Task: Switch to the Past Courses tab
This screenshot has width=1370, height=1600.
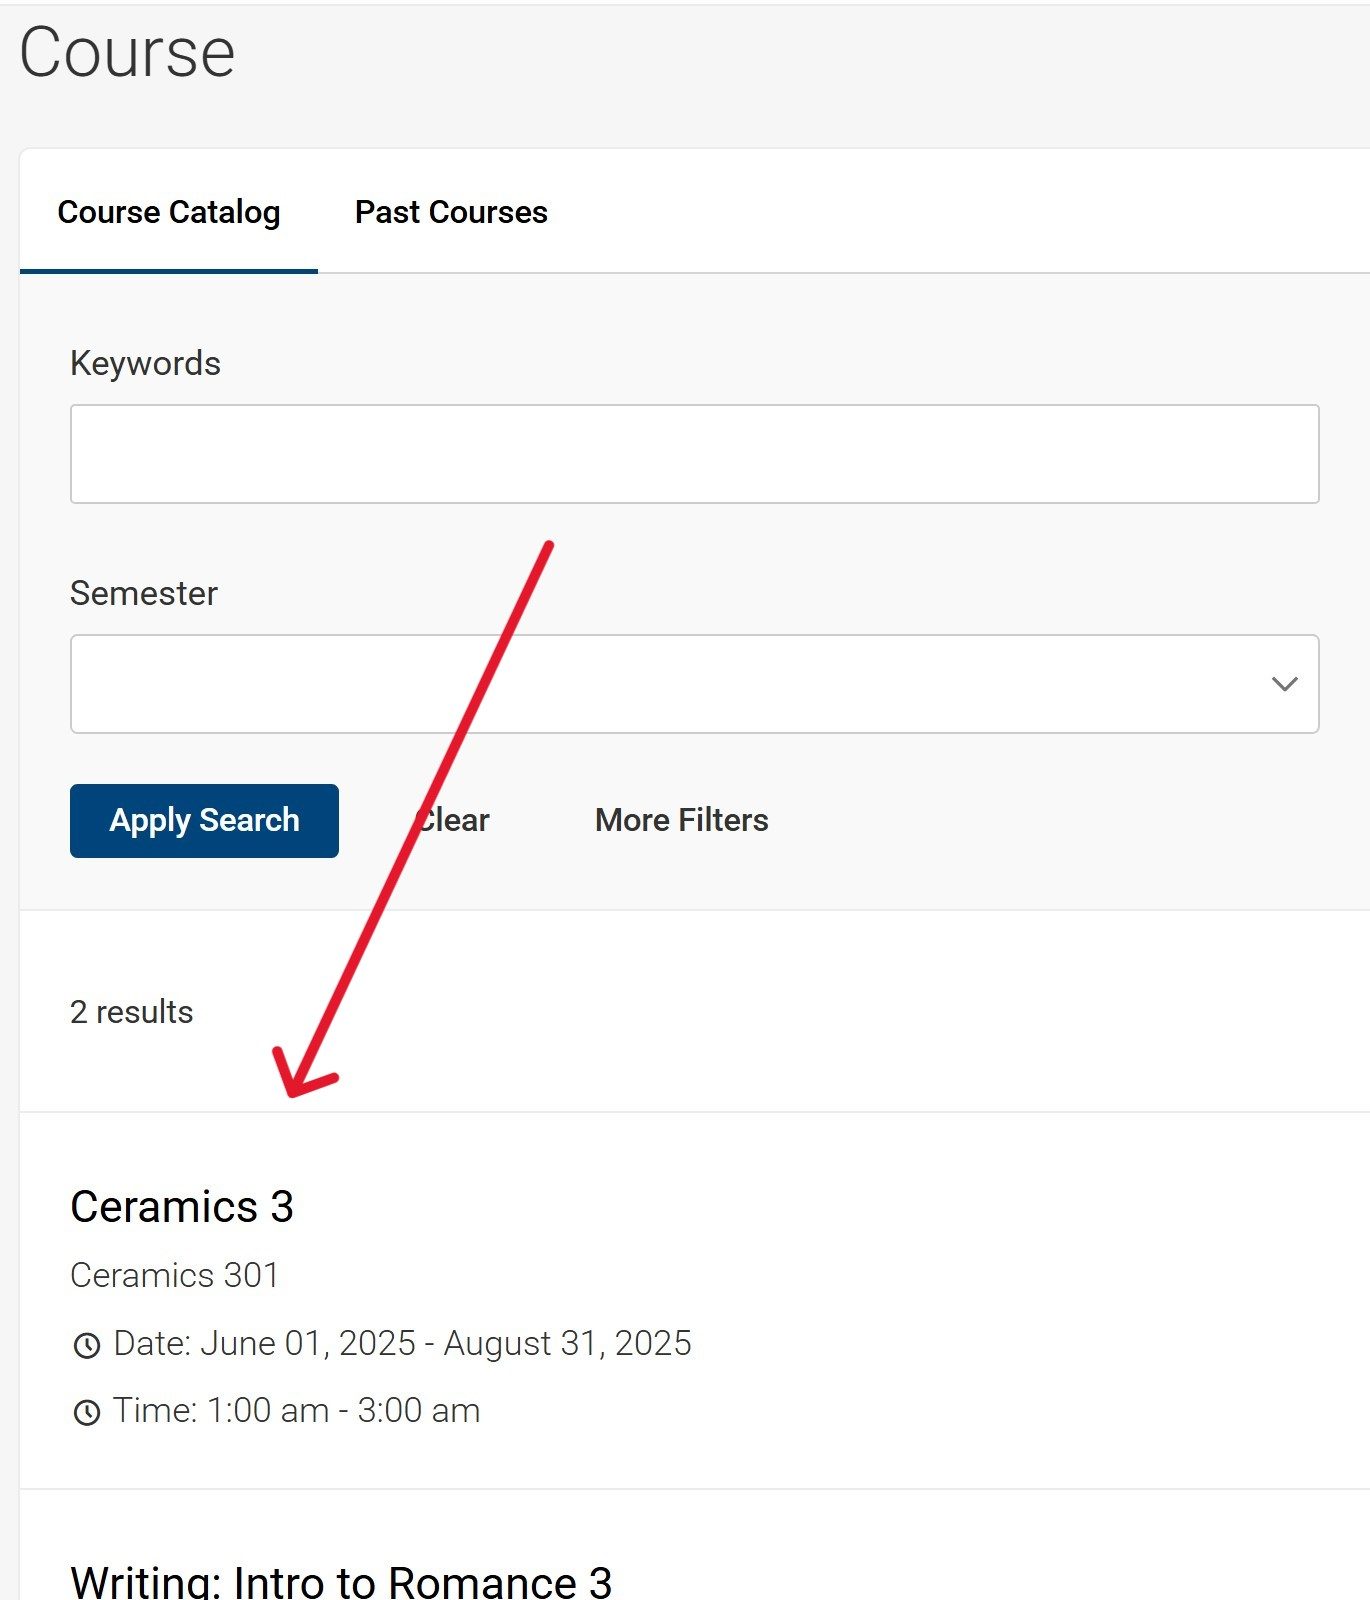Action: tap(451, 212)
